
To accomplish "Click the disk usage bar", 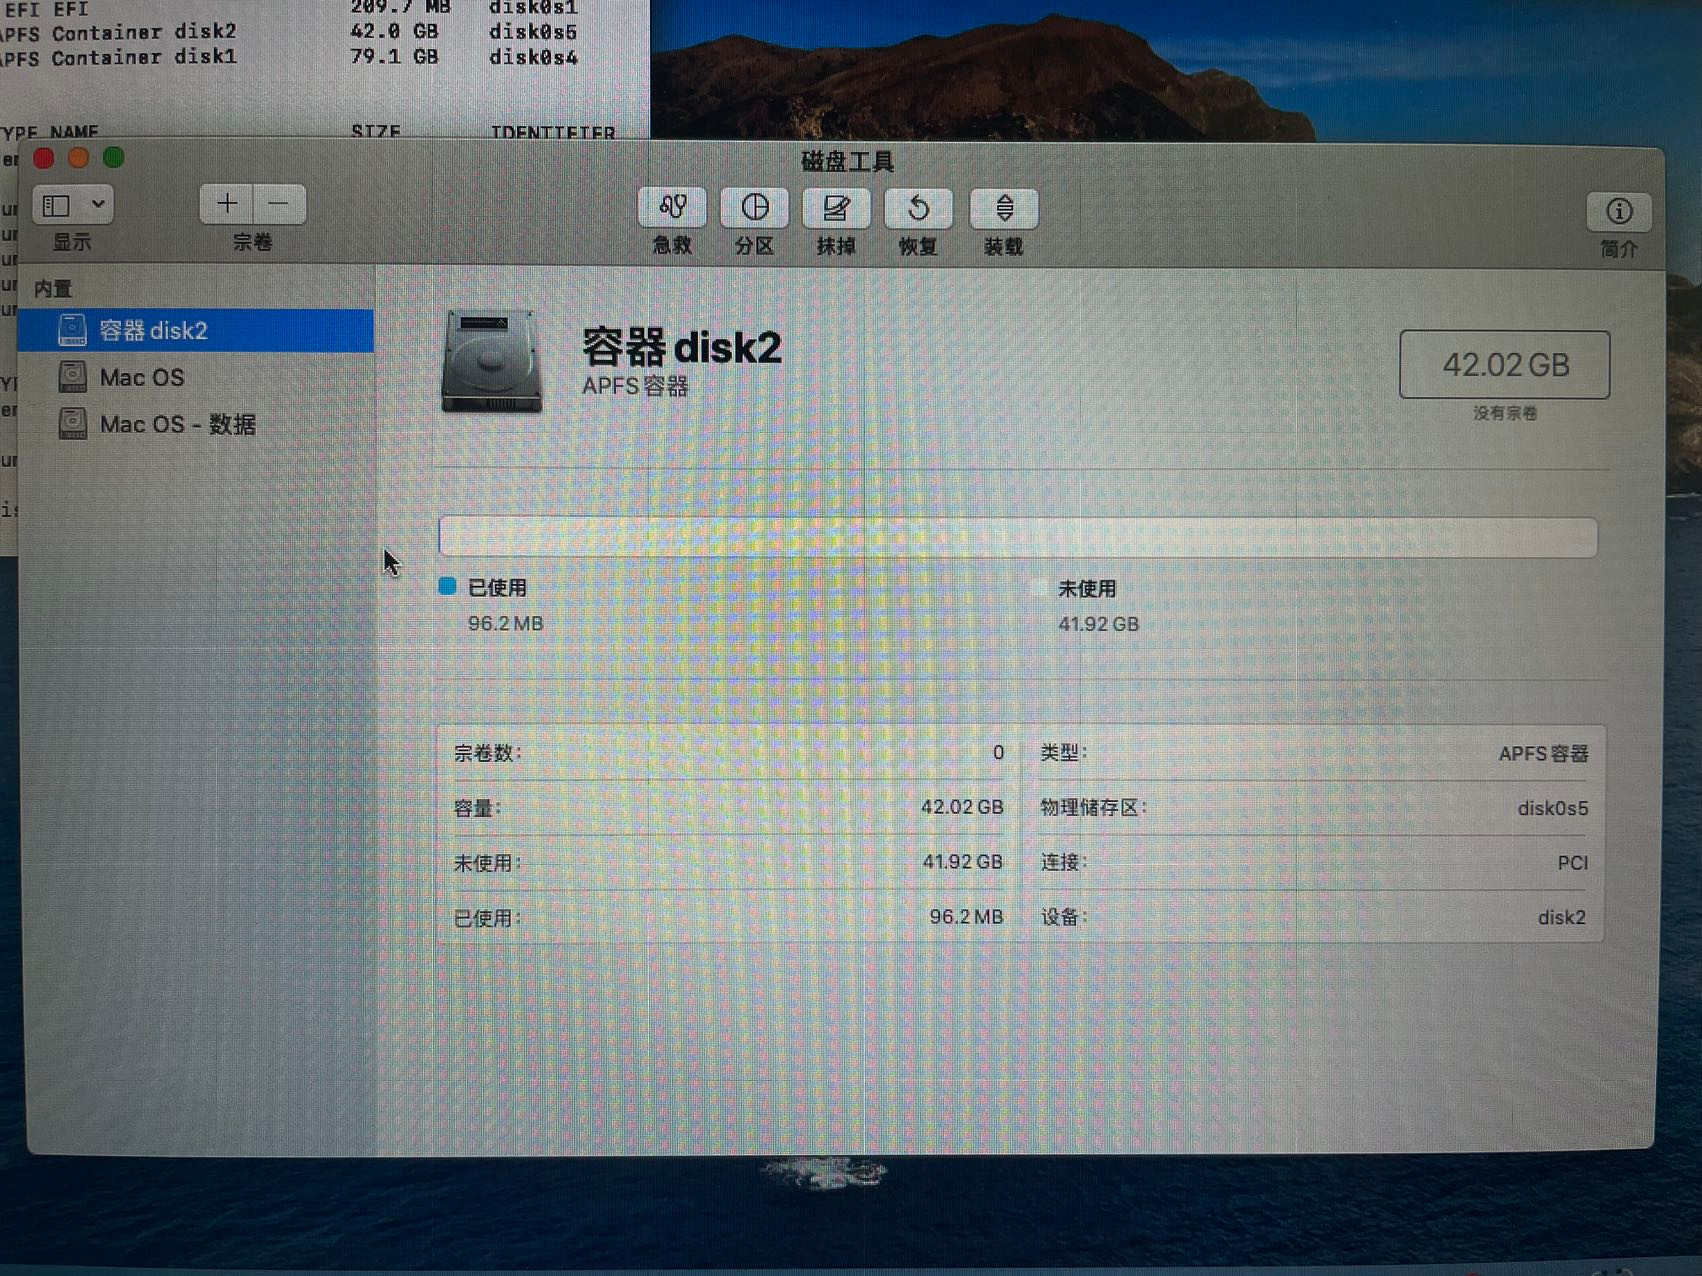I will (x=1017, y=537).
